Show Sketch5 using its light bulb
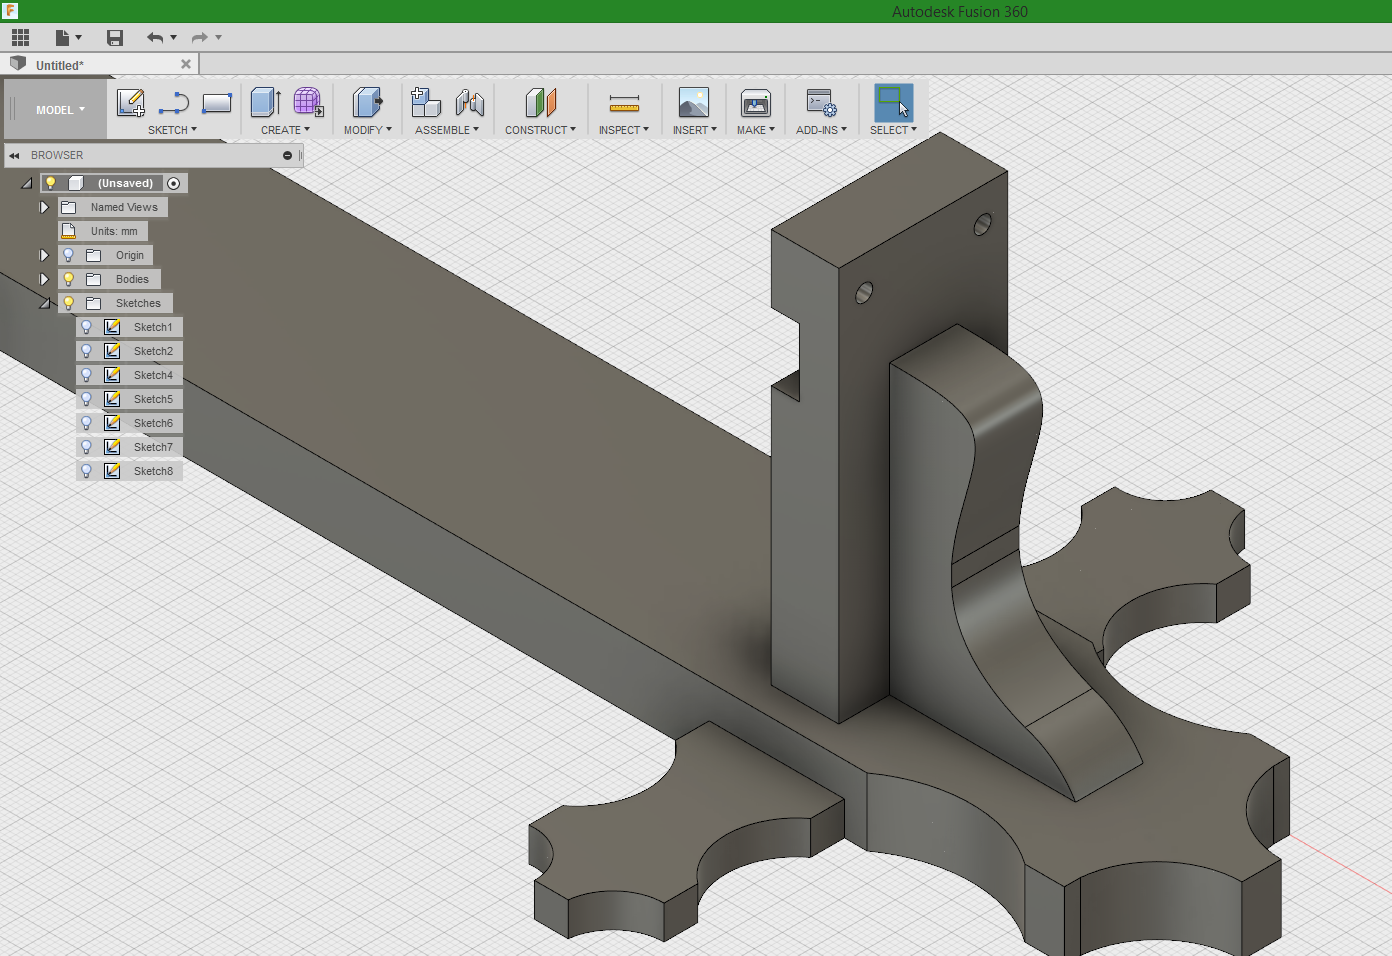This screenshot has height=956, width=1392. click(x=87, y=399)
